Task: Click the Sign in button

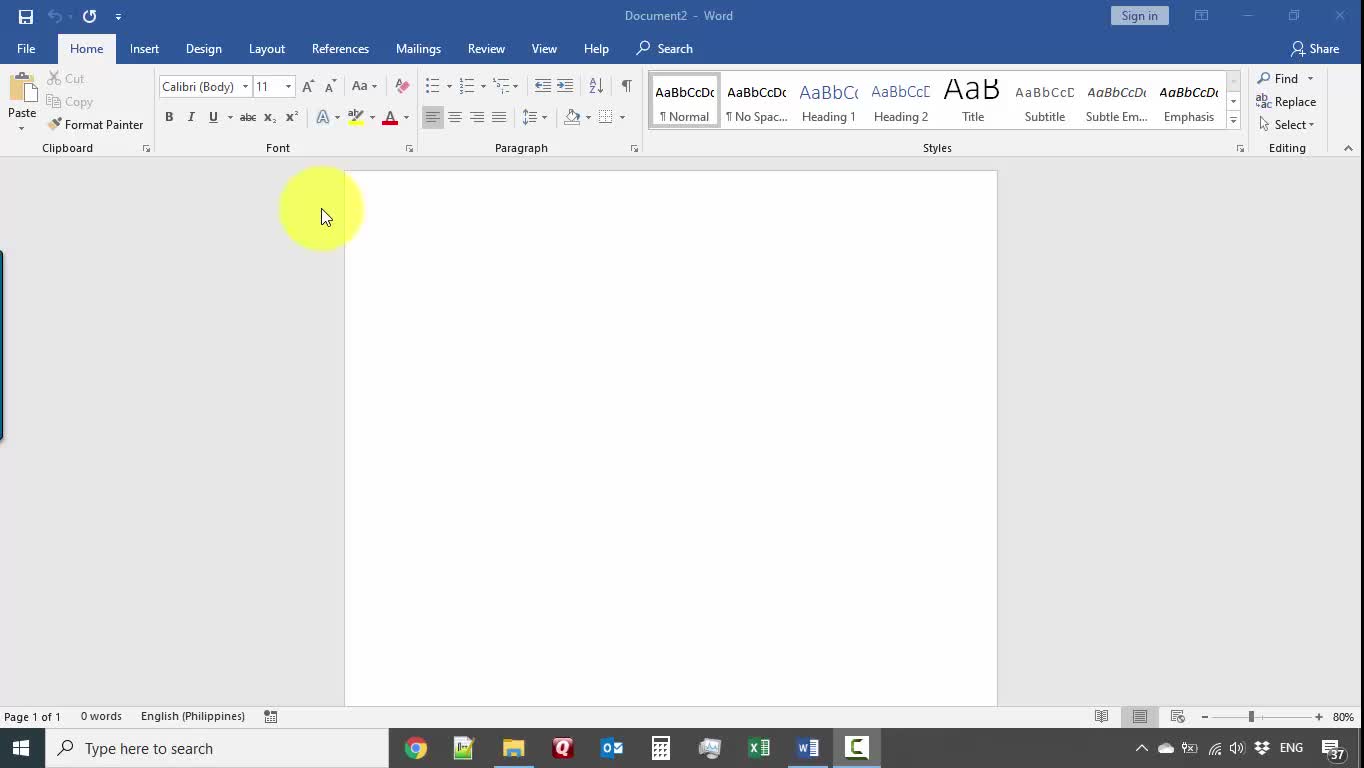Action: click(1139, 16)
